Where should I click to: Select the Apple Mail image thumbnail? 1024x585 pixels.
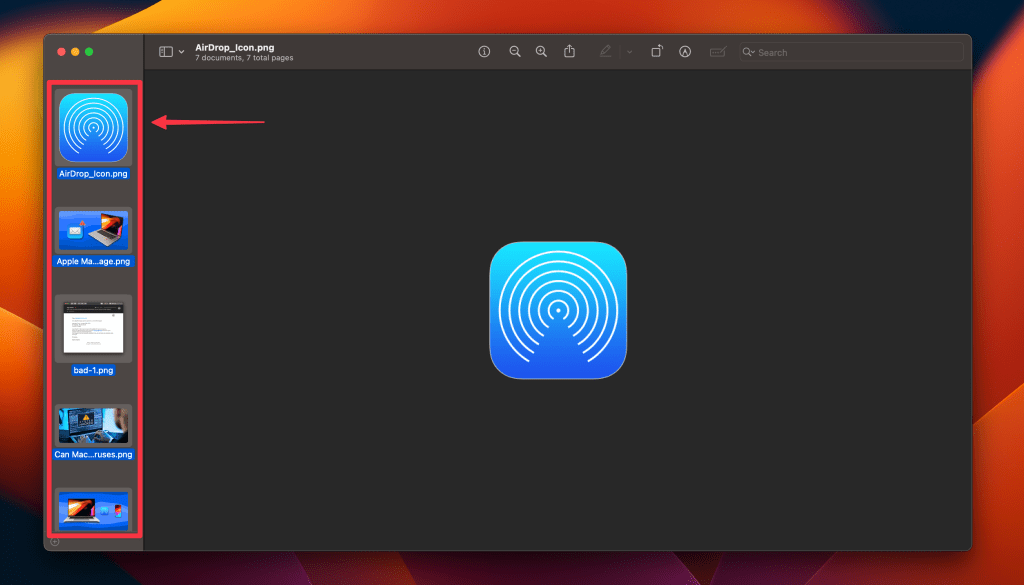tap(93, 230)
